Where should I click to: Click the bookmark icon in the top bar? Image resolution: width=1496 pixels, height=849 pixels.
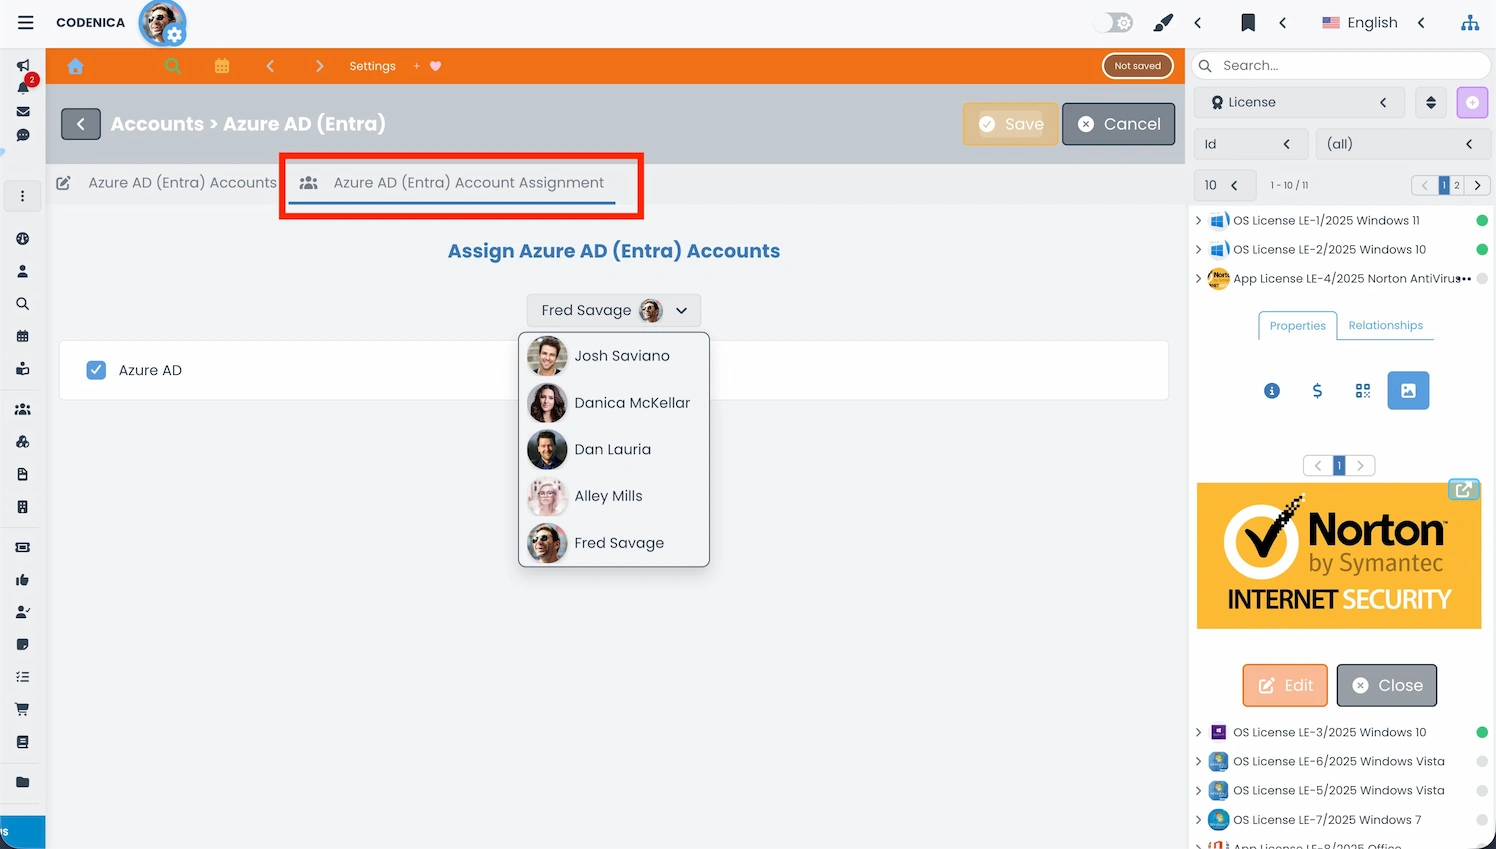pos(1248,22)
